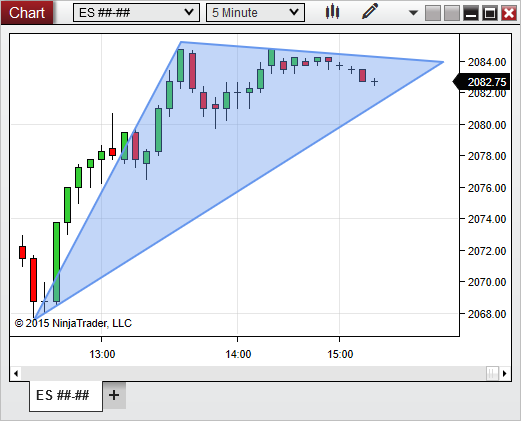Viewport: 521px width, 421px height.
Task: Click the right scroll arrow
Action: point(505,373)
